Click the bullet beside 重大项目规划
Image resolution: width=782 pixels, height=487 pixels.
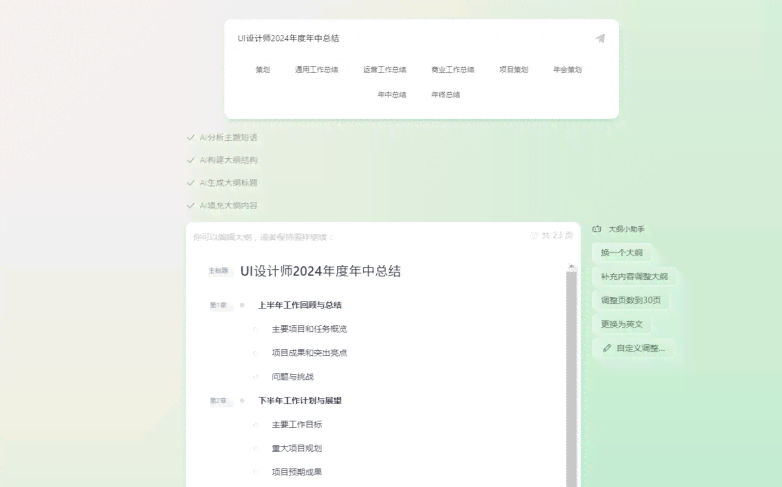pos(256,449)
